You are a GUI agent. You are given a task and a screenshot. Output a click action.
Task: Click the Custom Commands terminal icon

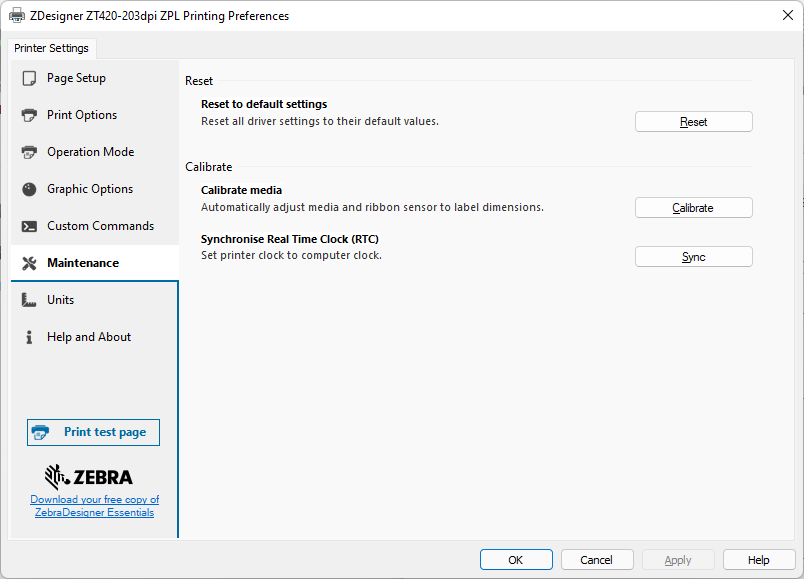[29, 226]
